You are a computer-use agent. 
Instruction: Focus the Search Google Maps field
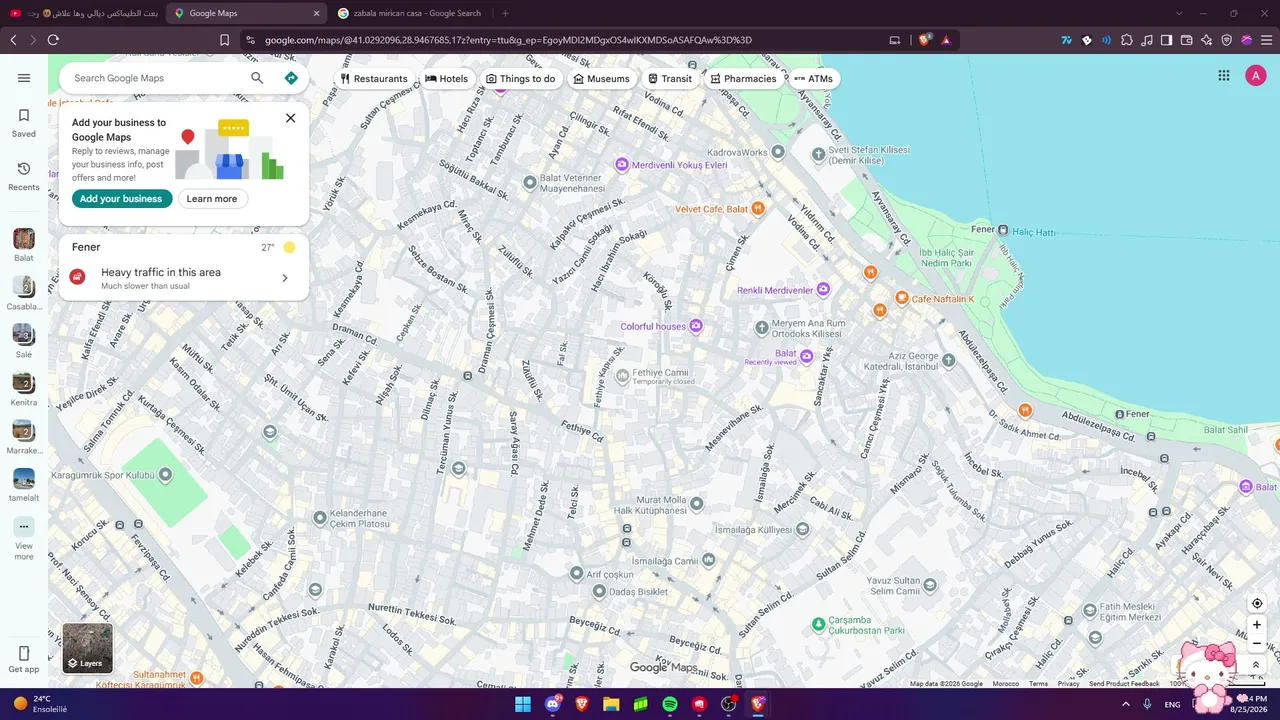(x=157, y=78)
